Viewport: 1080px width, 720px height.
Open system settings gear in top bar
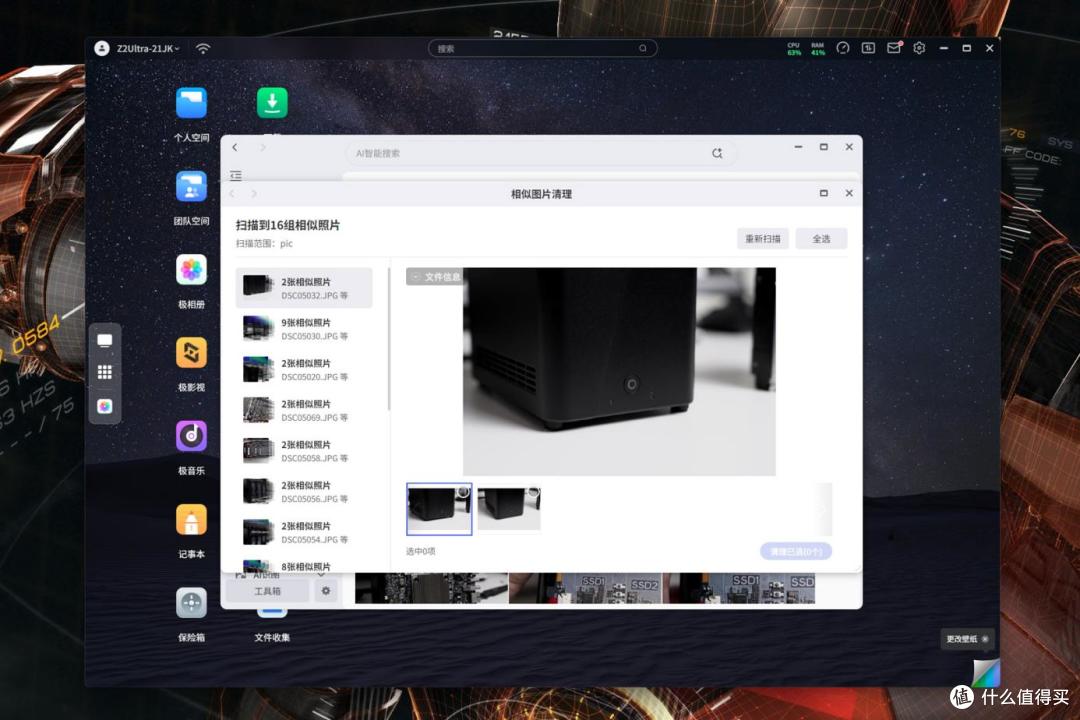tap(919, 48)
